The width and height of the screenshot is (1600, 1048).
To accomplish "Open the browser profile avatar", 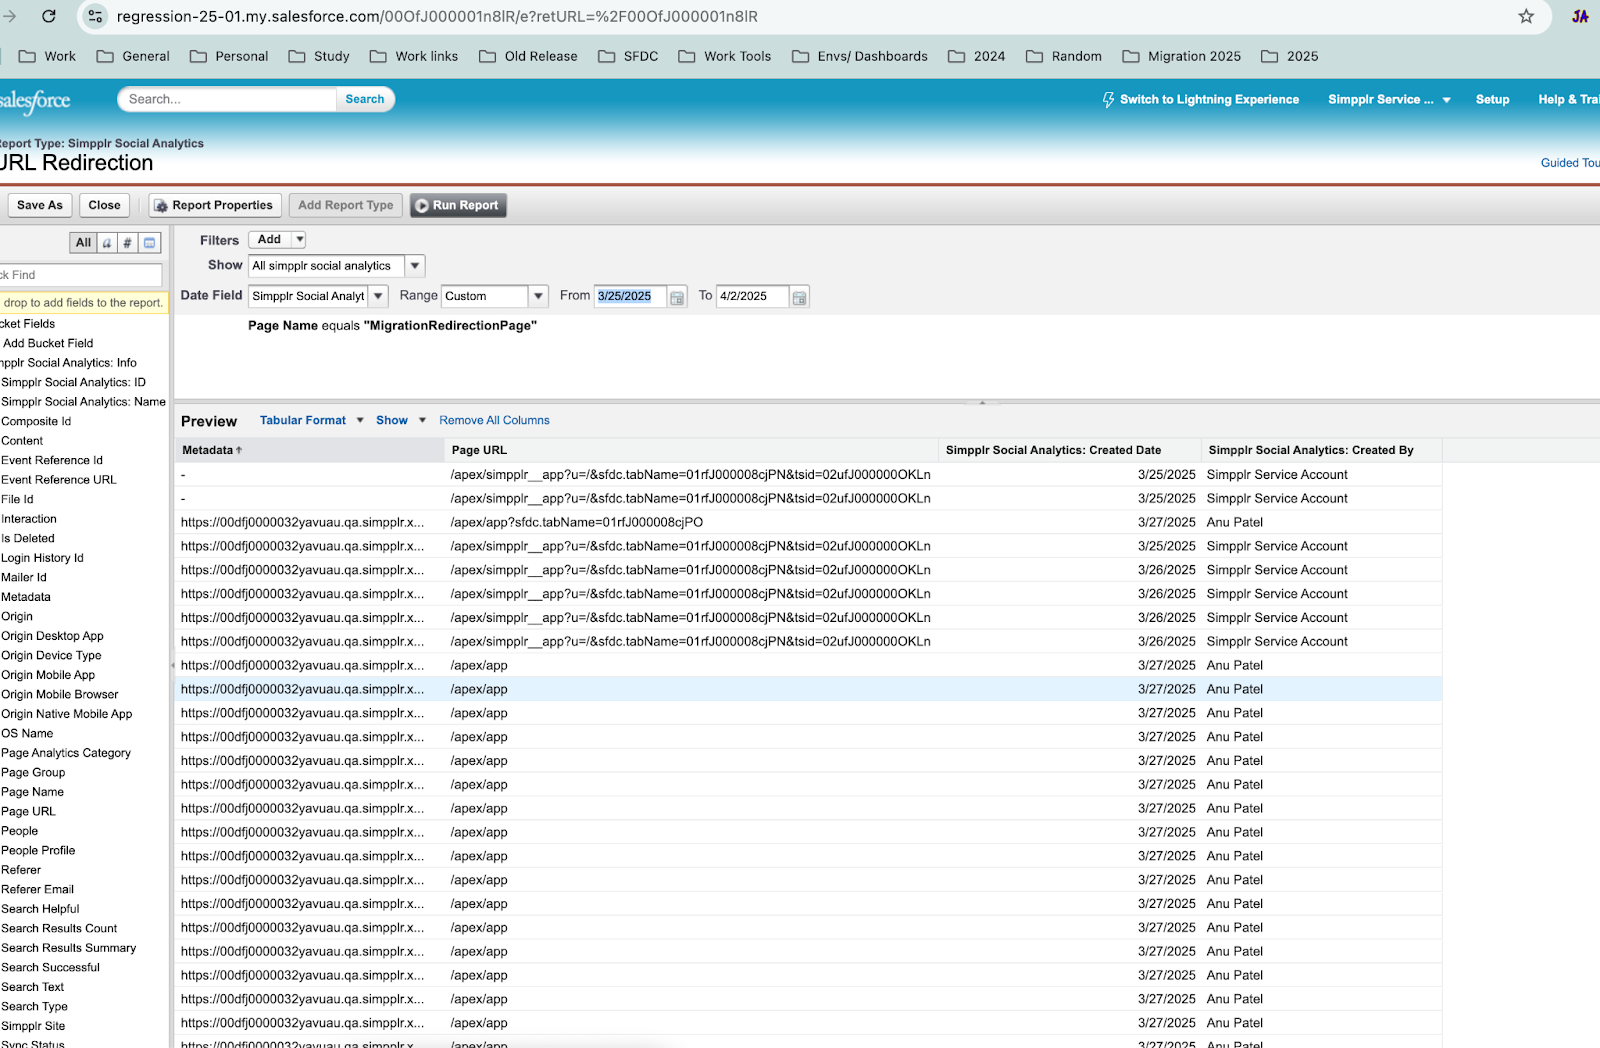I will [x=1580, y=16].
